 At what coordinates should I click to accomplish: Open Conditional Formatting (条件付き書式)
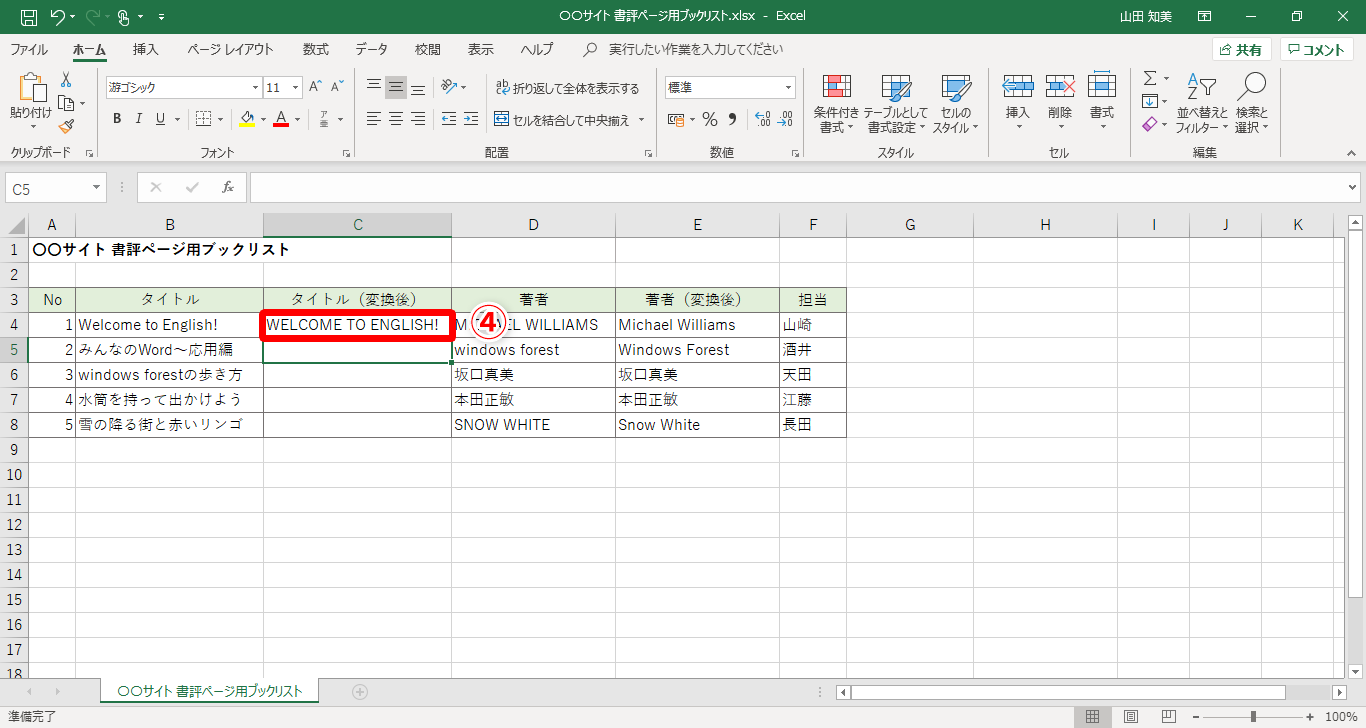pyautogui.click(x=836, y=104)
